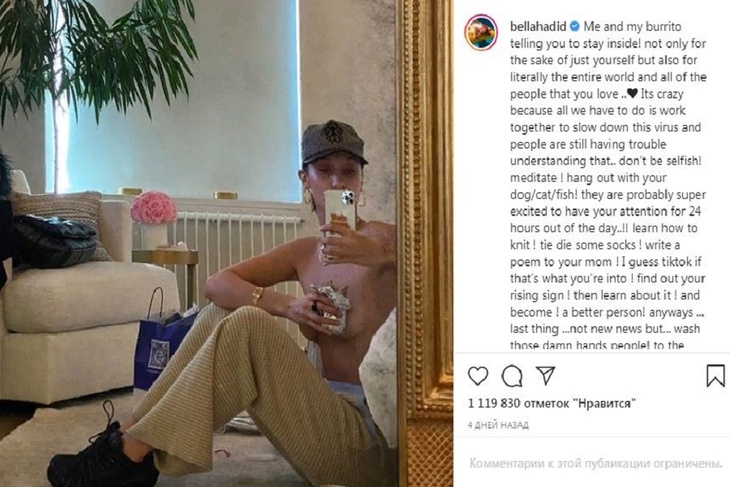Open bellahadid's profile avatar
This screenshot has width=730, height=487.
point(481,32)
